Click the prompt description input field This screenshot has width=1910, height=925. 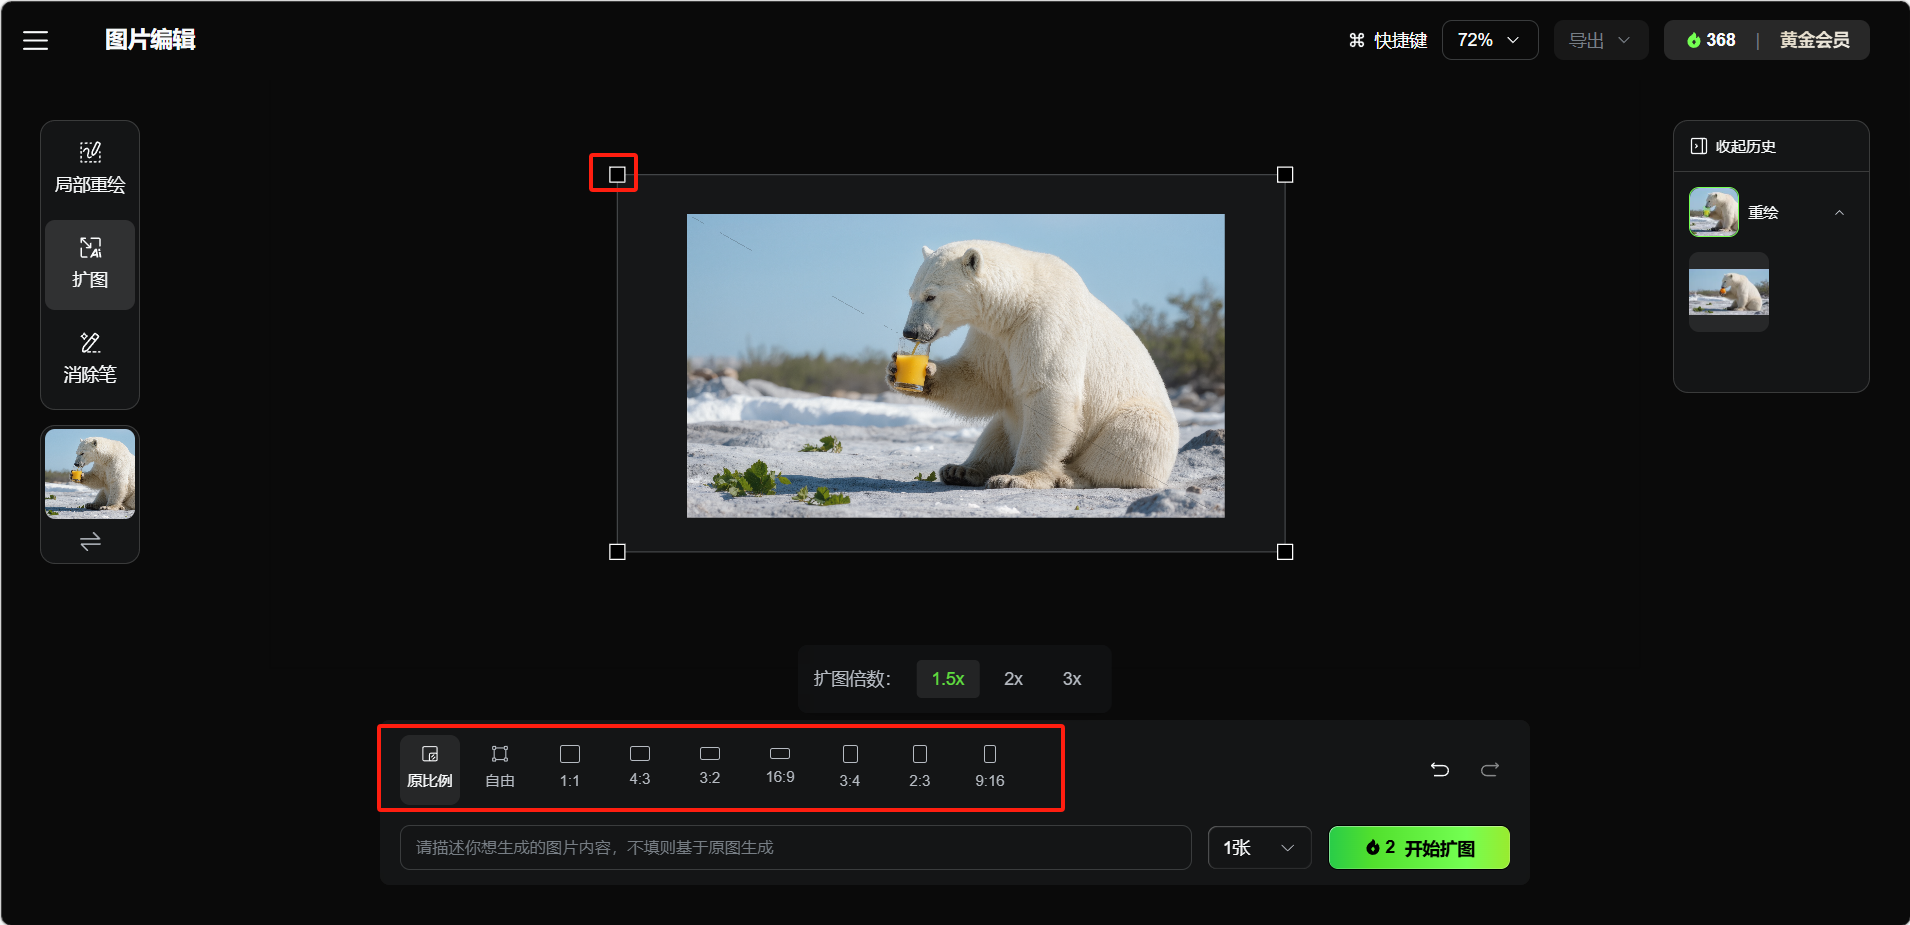point(795,848)
